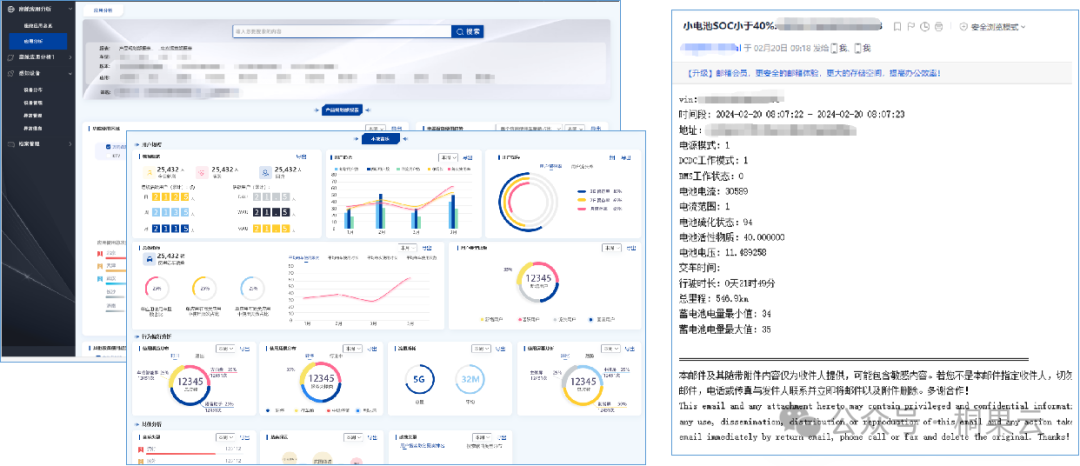Click the blue car icon beside 25,432 辆

149,259
